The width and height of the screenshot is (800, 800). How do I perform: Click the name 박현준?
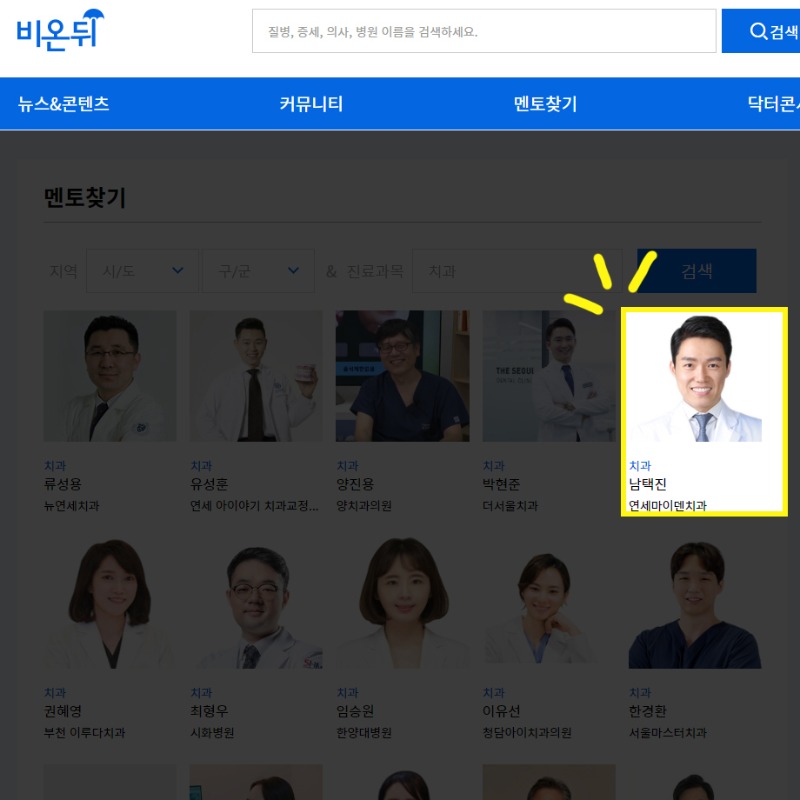[502, 484]
